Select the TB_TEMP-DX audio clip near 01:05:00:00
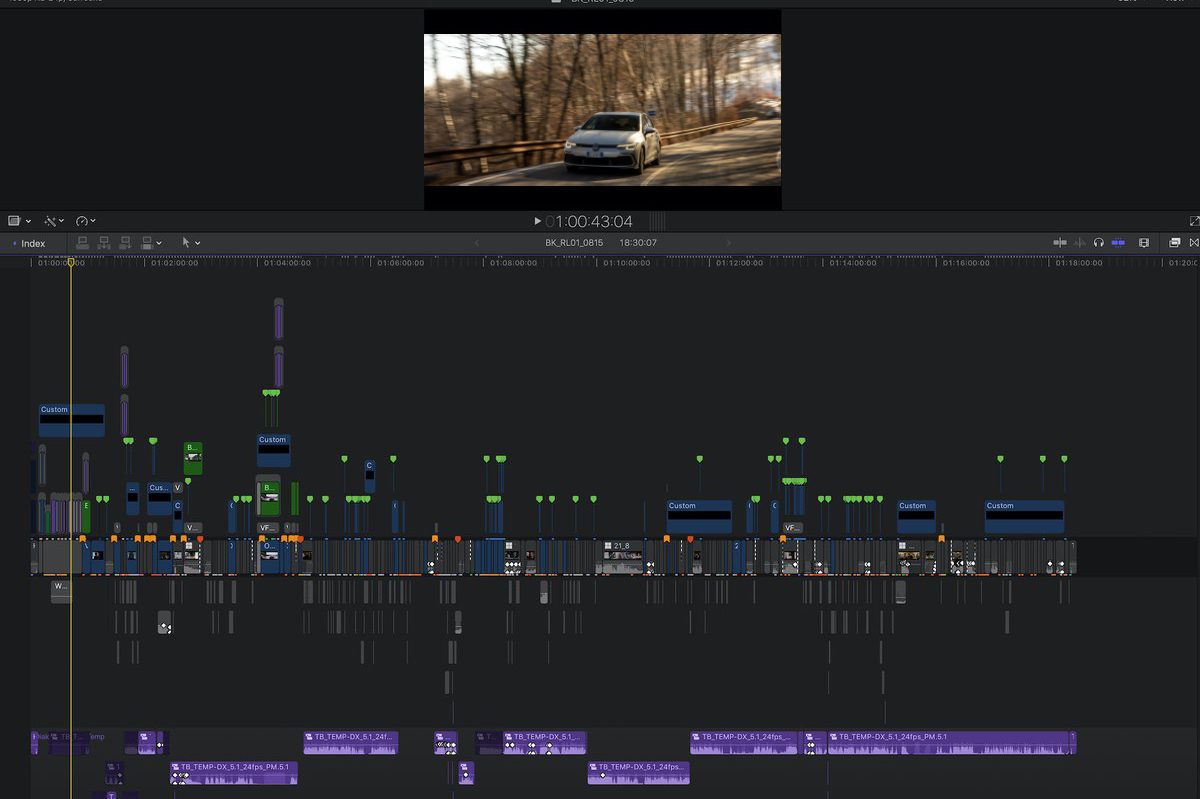 click(351, 743)
